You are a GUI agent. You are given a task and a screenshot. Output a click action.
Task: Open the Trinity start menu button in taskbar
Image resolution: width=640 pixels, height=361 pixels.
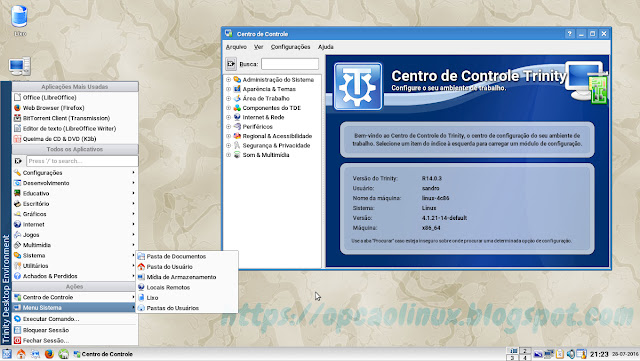(x=6, y=354)
